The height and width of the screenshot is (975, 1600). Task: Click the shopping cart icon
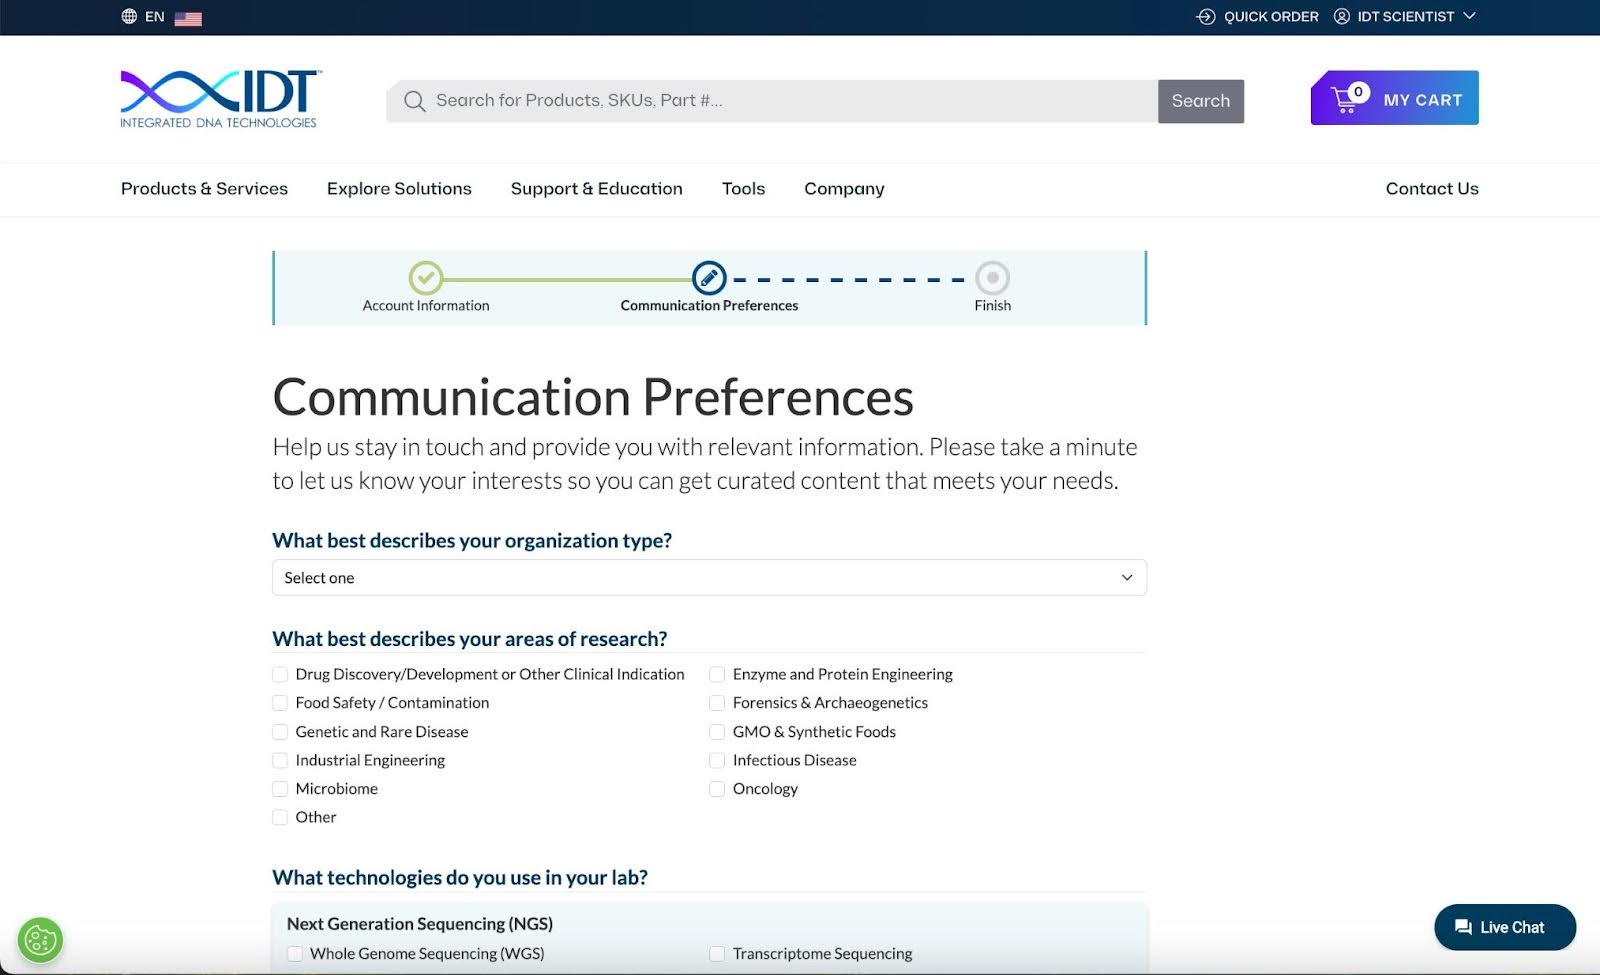[1346, 99]
